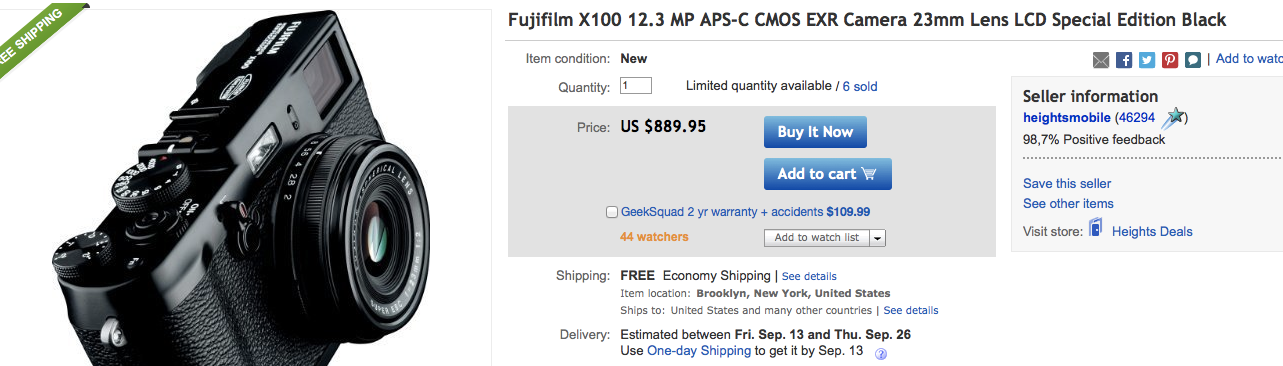
Task: Enable the GeekSquad 2 yr warranty checkbox
Action: pyautogui.click(x=612, y=212)
